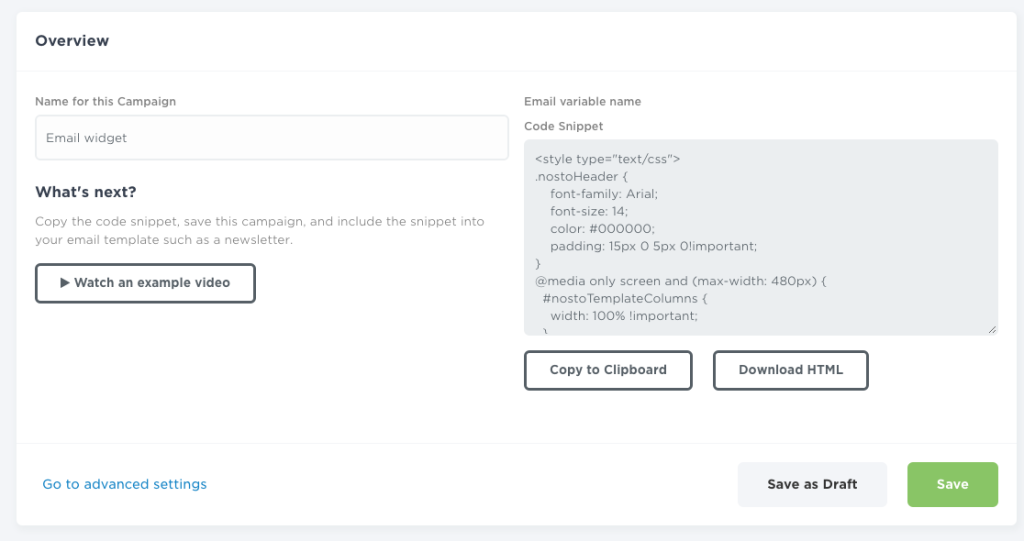This screenshot has height=541, width=1024.
Task: Click the Name for this Campaign label
Action: (106, 101)
